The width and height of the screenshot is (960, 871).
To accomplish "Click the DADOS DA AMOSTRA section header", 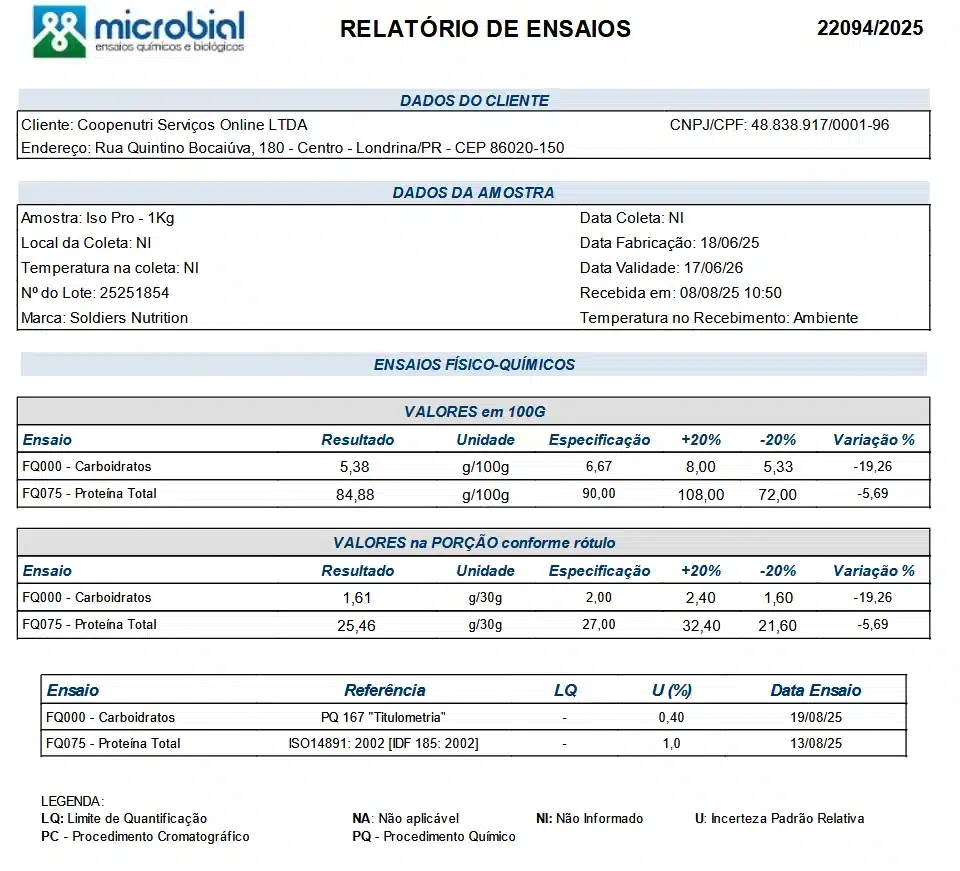I will click(473, 193).
